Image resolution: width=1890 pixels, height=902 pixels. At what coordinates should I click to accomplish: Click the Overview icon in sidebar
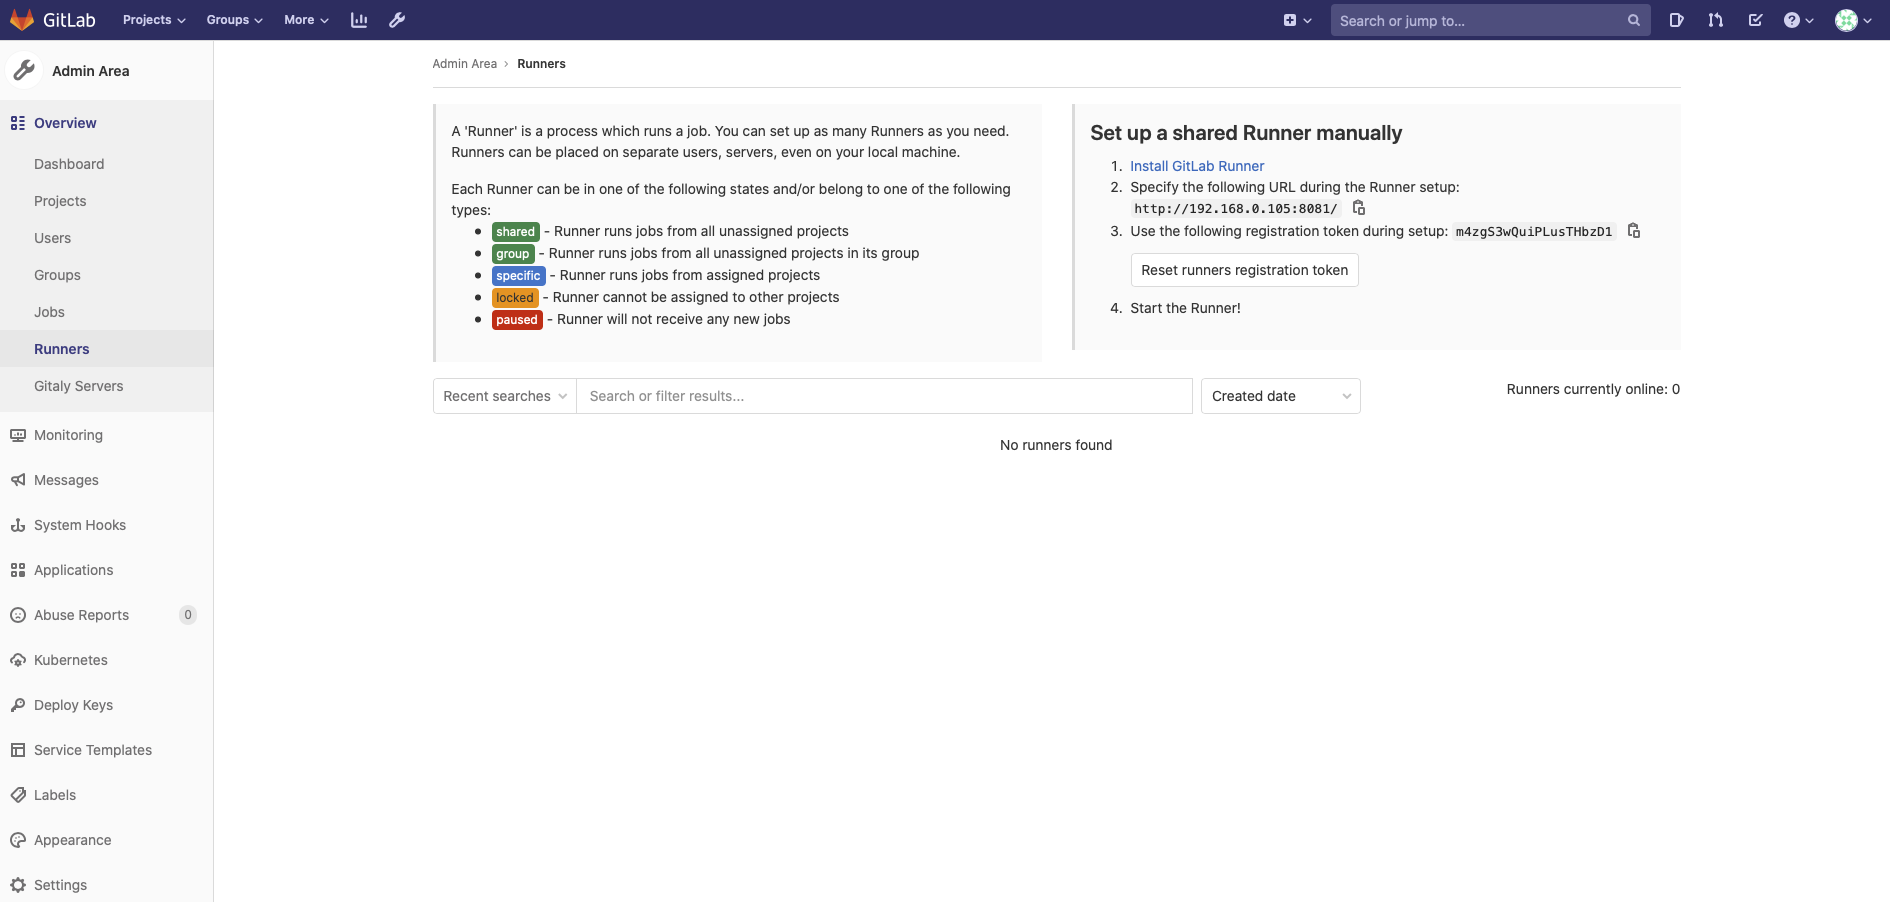pos(18,123)
